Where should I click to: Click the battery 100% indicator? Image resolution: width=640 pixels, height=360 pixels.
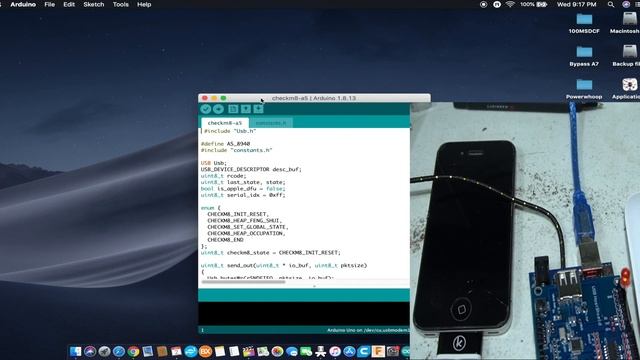pos(533,4)
